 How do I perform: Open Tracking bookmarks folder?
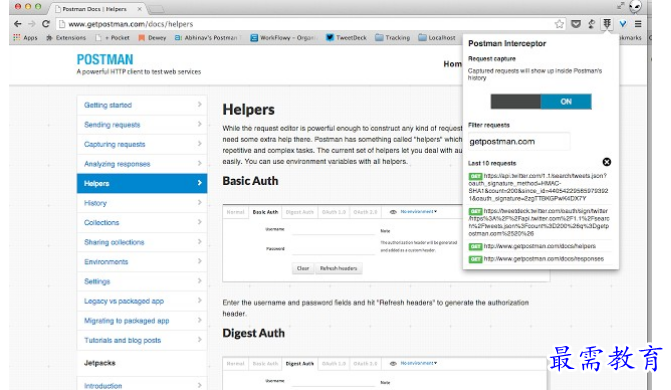392,38
